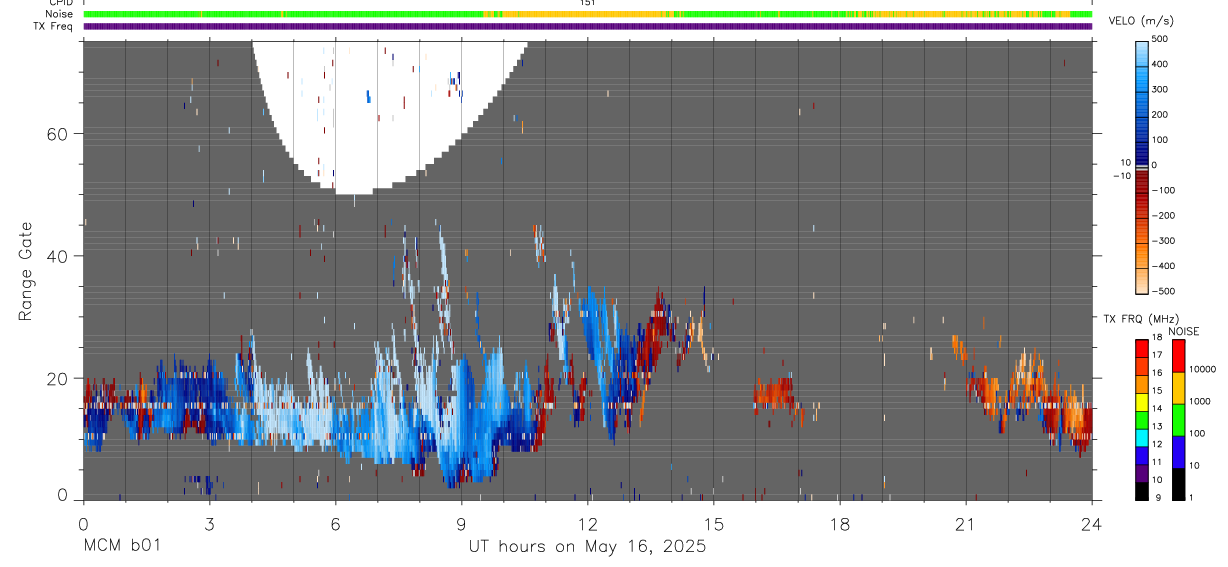Click the green-orange Noise strip above the plot
1228x567 pixels.
click(x=587, y=14)
